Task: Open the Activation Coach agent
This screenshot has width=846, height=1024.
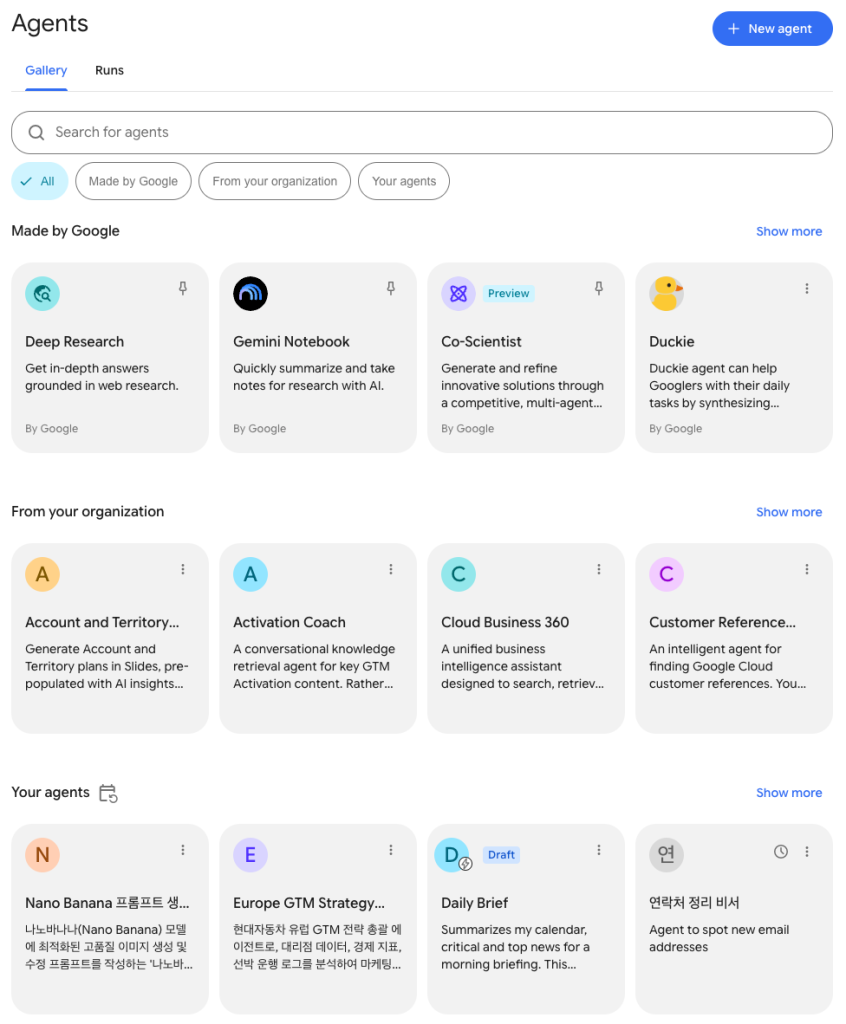Action: click(x=318, y=638)
